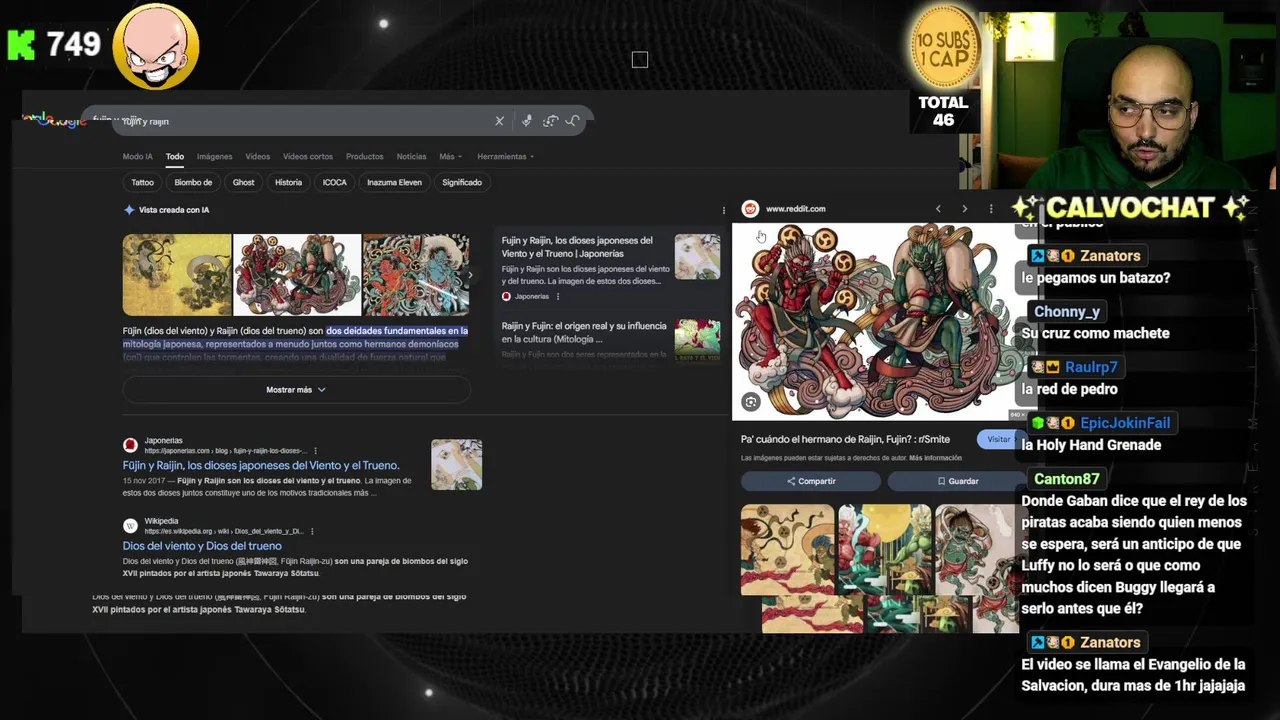The width and height of the screenshot is (1280, 720).
Task: Go to previous image in preview panel
Action: [x=938, y=209]
